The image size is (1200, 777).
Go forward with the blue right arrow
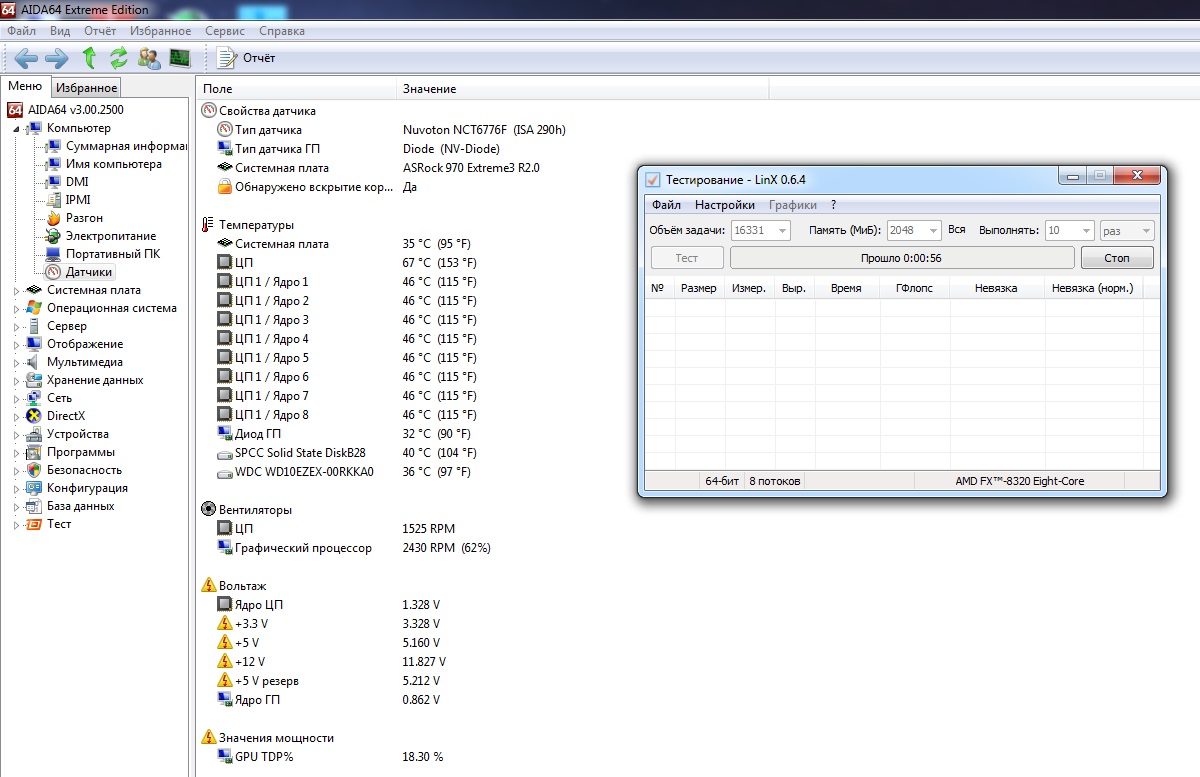57,57
